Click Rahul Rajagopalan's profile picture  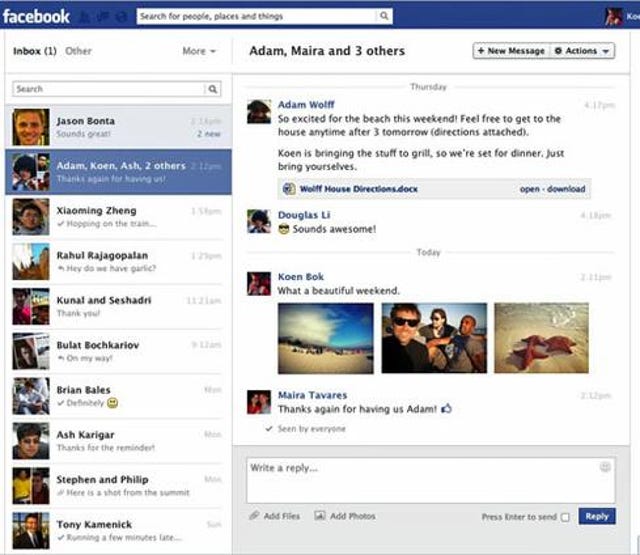[31, 262]
